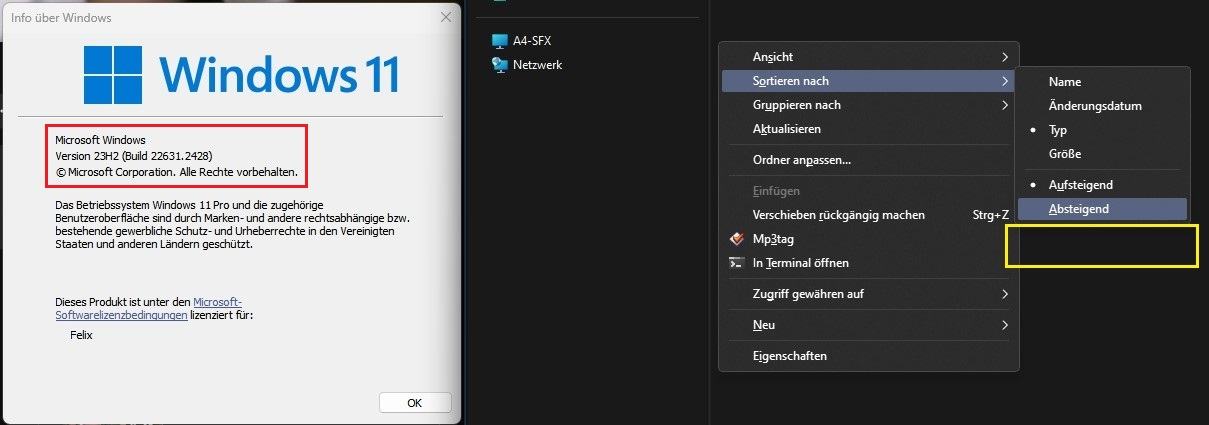Click the OK button in info dialog
Screen dimensions: 1209x425
coord(415,403)
